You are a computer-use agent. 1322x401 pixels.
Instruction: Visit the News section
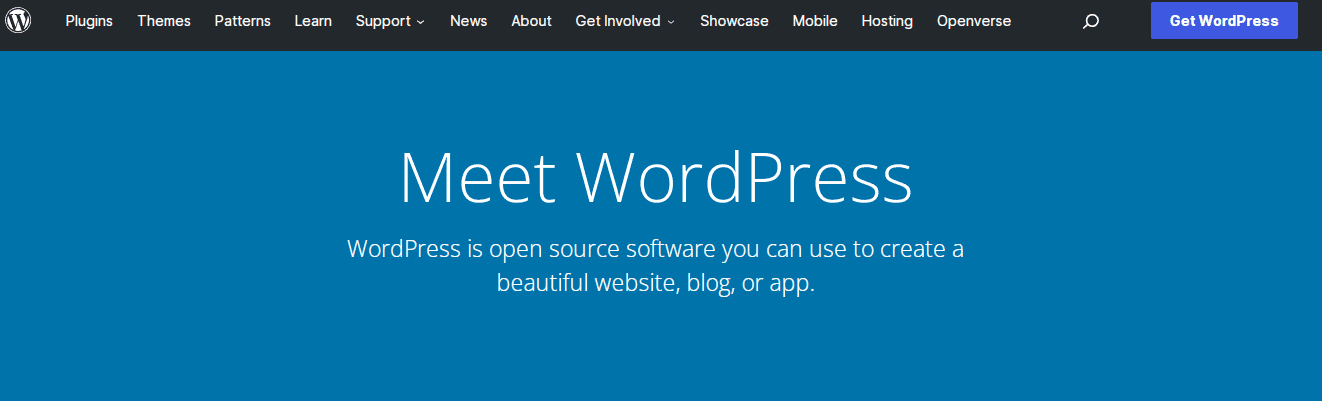click(468, 21)
